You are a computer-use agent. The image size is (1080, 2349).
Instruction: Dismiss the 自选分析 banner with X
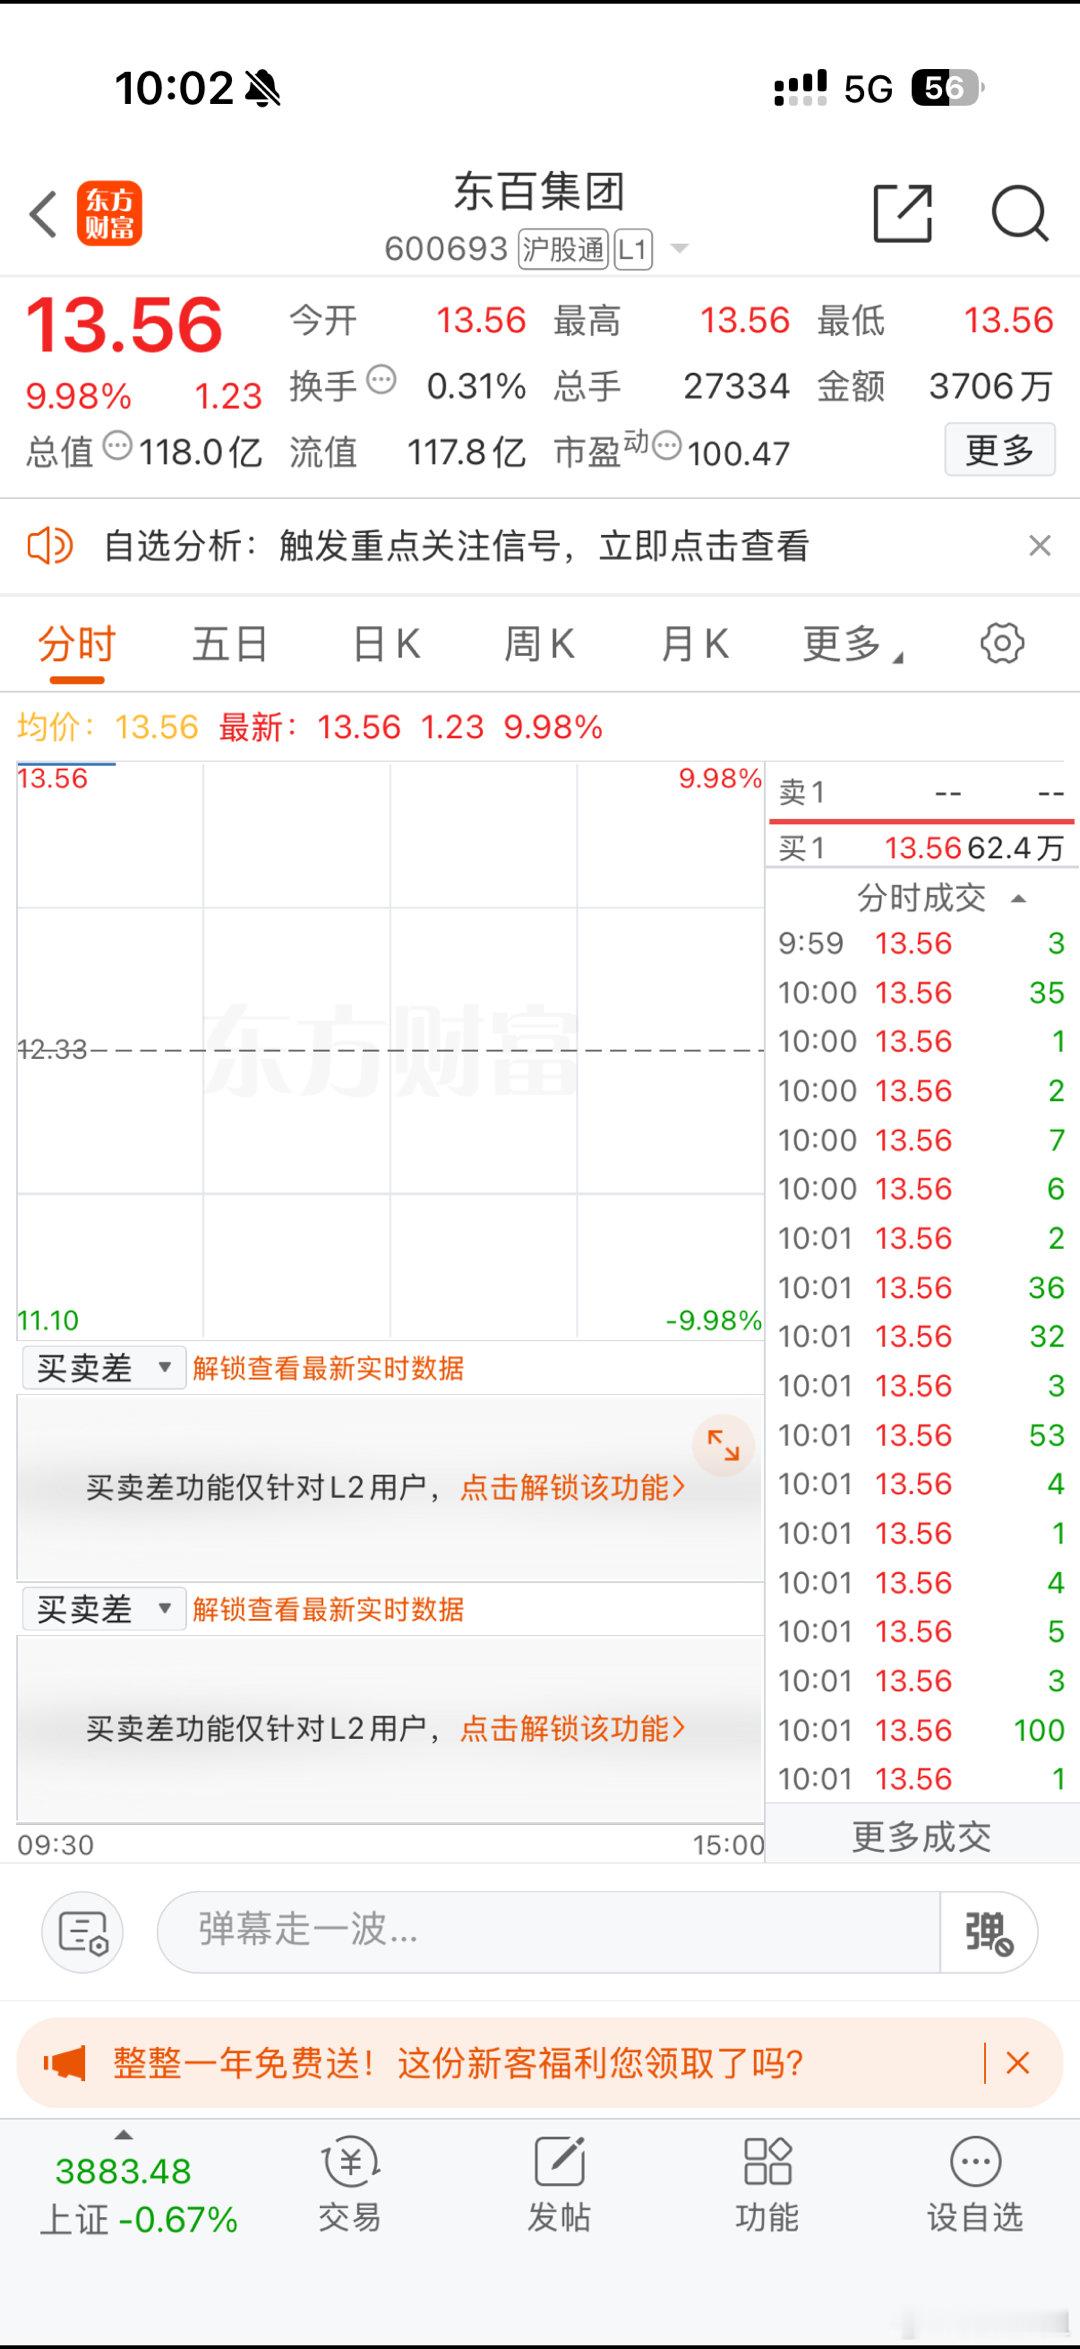click(1040, 545)
